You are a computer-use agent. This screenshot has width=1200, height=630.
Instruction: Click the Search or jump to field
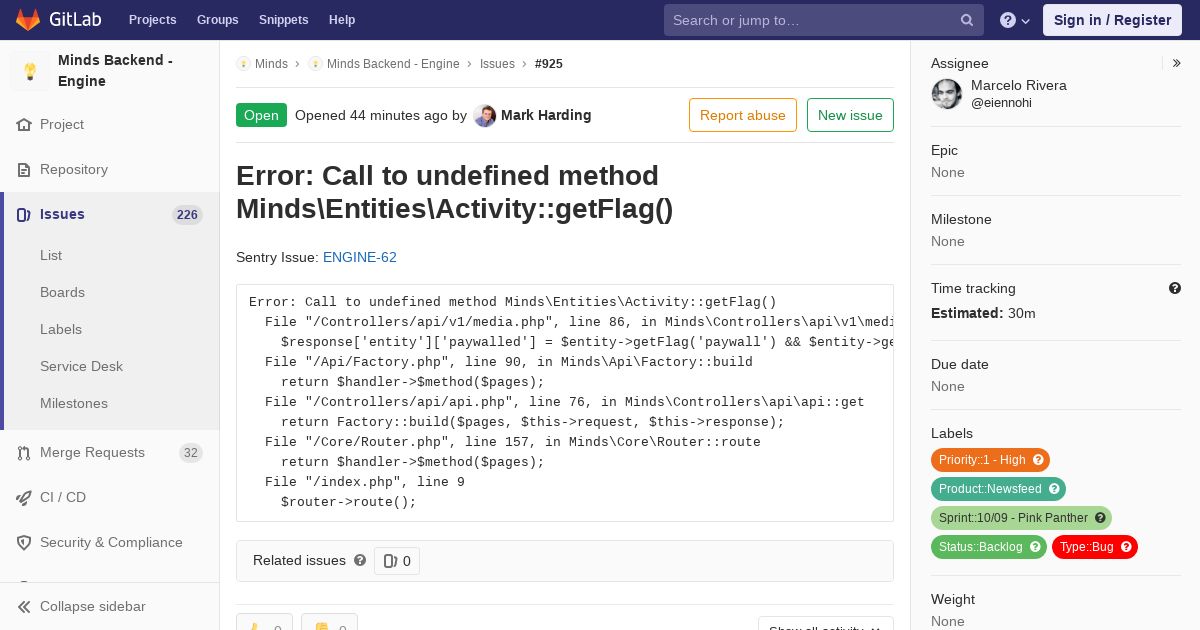coord(824,20)
